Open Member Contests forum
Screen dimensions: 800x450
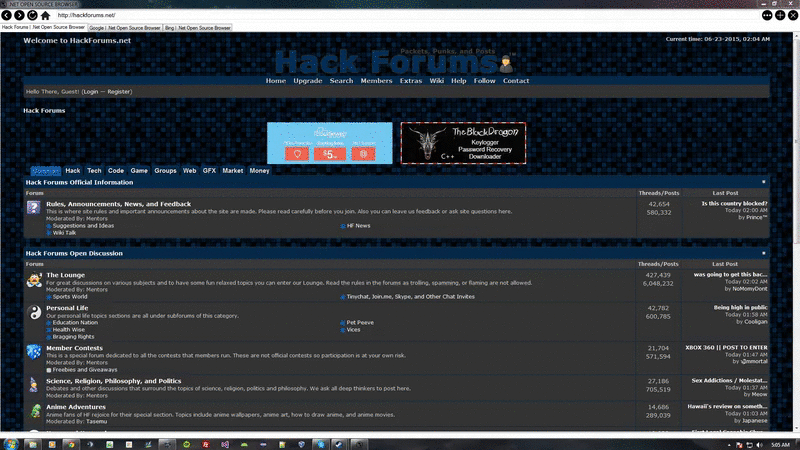(x=74, y=348)
